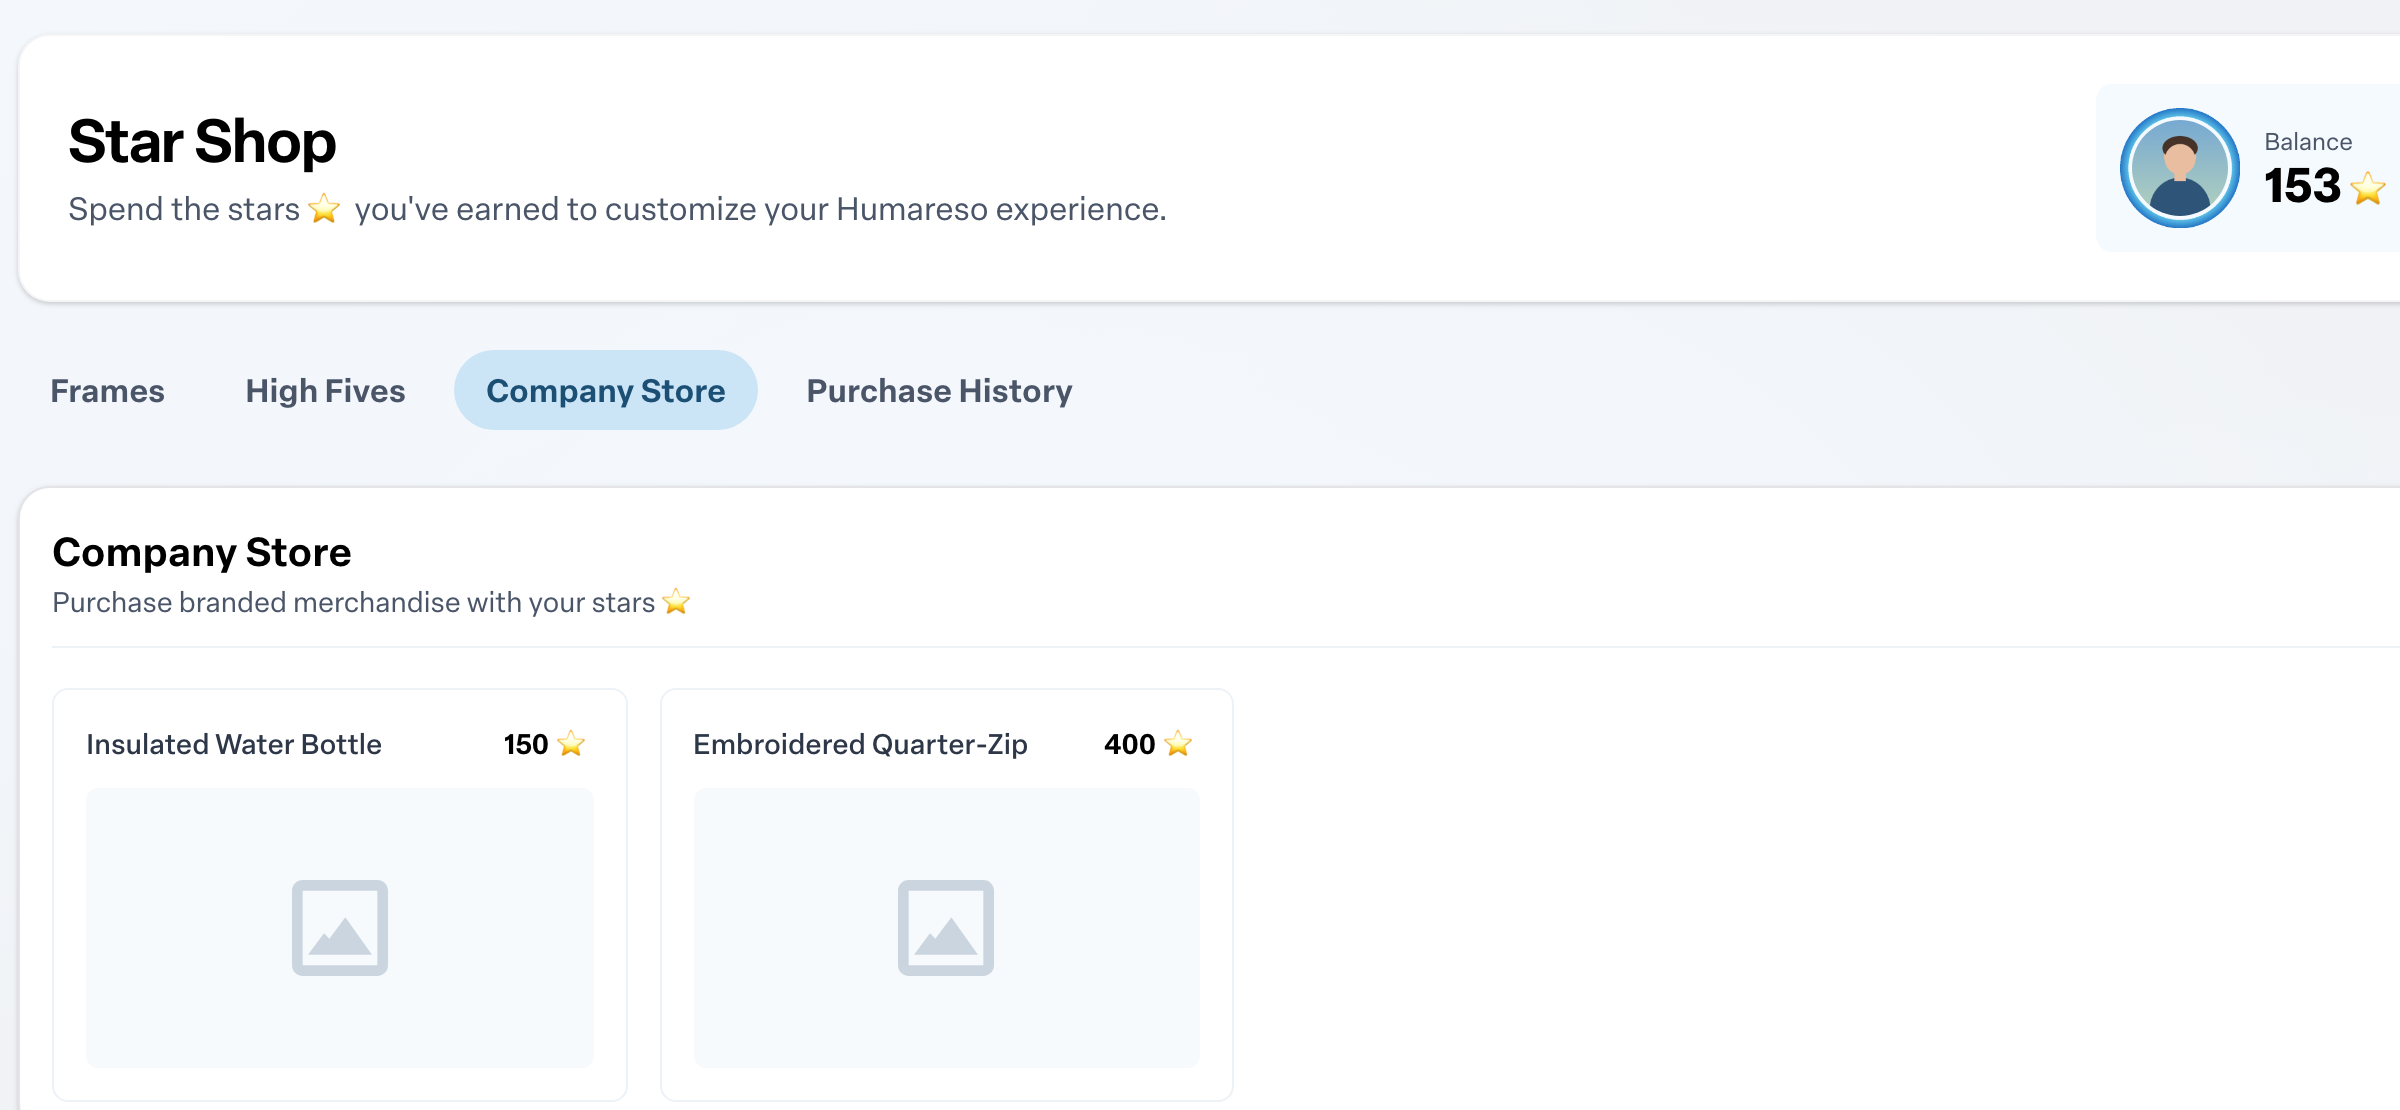This screenshot has height=1110, width=2400.
Task: Open the Frames tab
Action: coord(107,390)
